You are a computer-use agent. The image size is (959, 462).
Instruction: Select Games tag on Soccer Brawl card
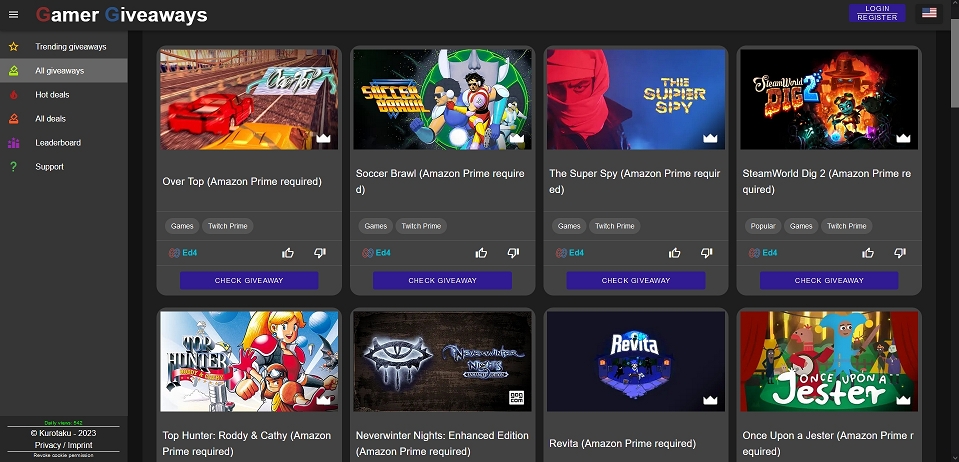376,226
